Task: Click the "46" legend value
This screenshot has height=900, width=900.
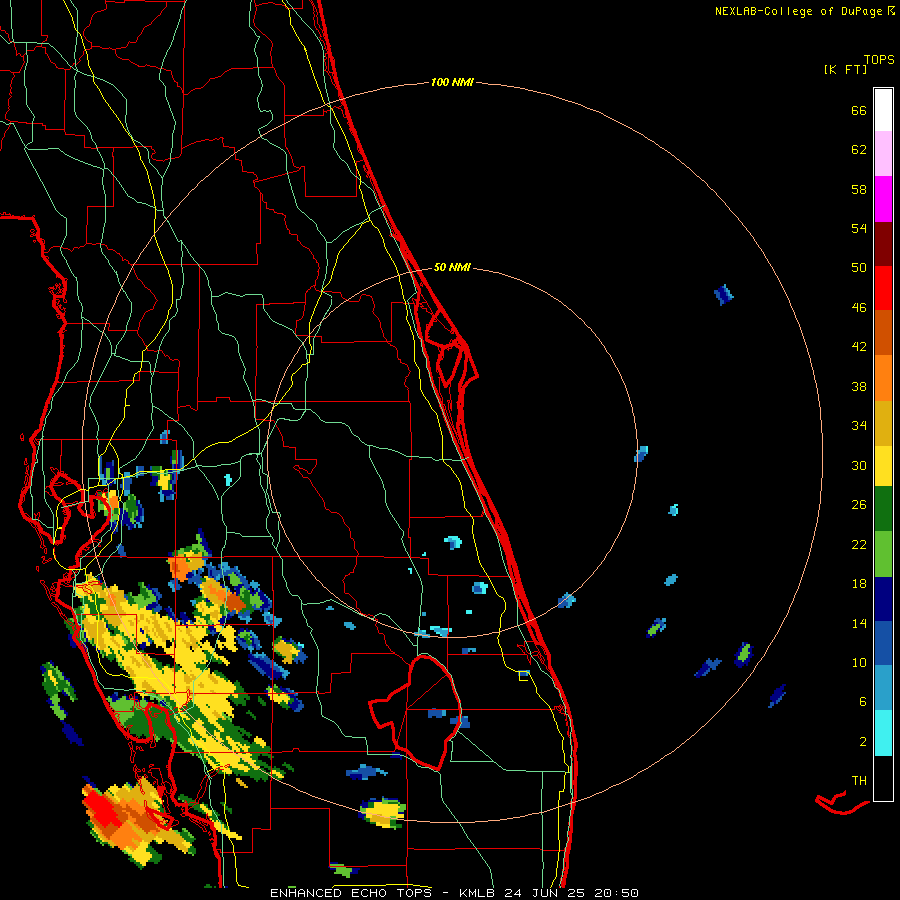Action: coord(859,308)
